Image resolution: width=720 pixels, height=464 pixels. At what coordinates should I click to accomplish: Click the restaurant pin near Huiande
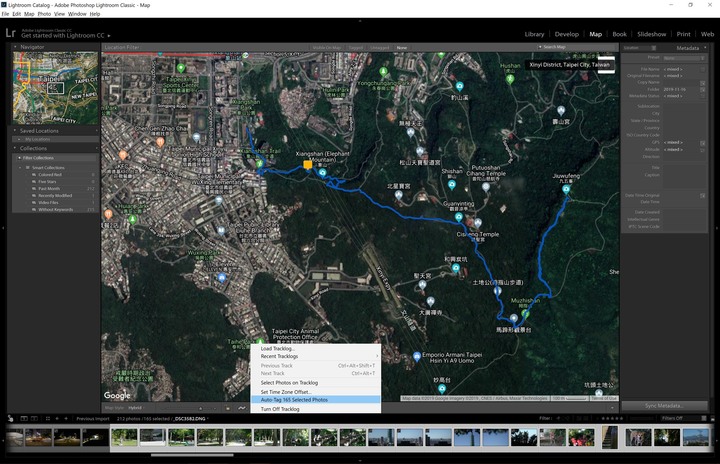click(108, 214)
